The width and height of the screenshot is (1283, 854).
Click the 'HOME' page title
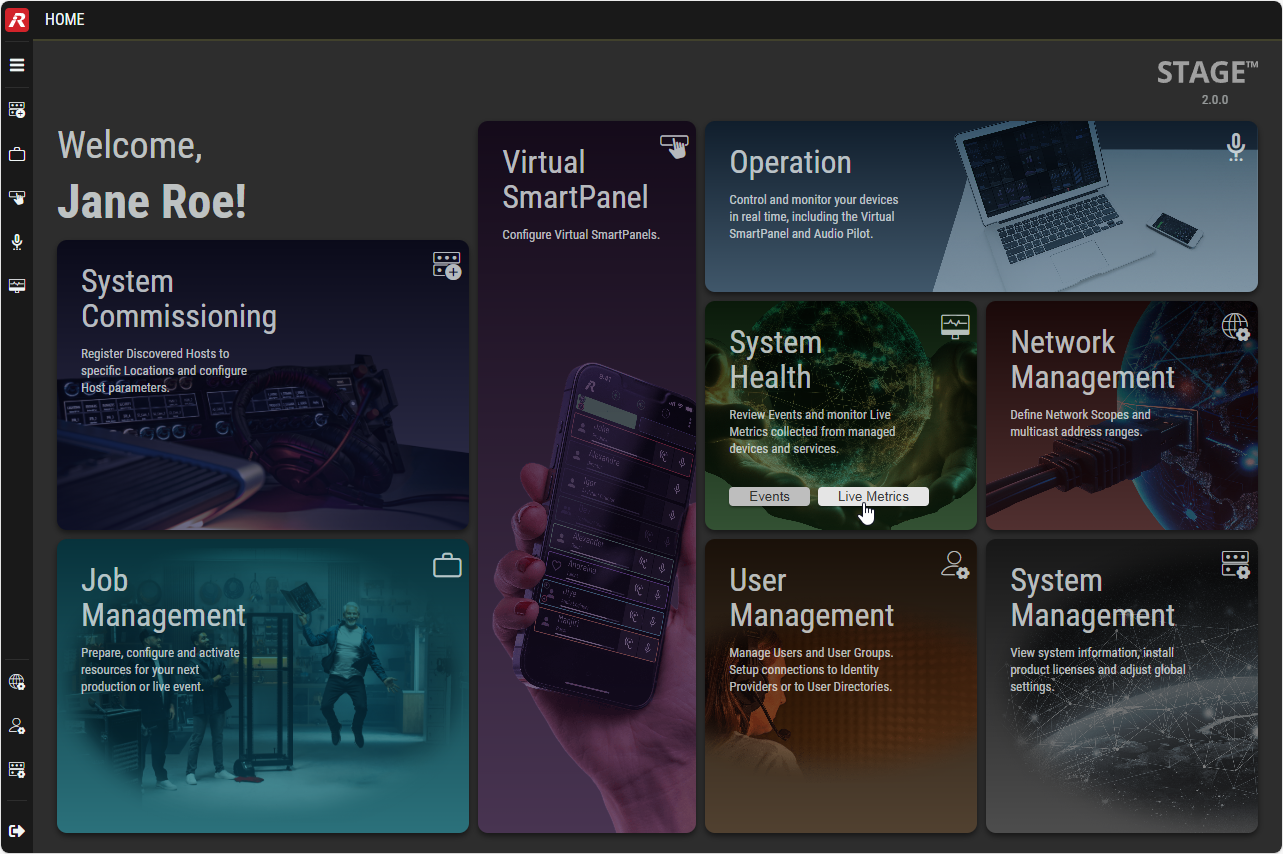click(65, 19)
